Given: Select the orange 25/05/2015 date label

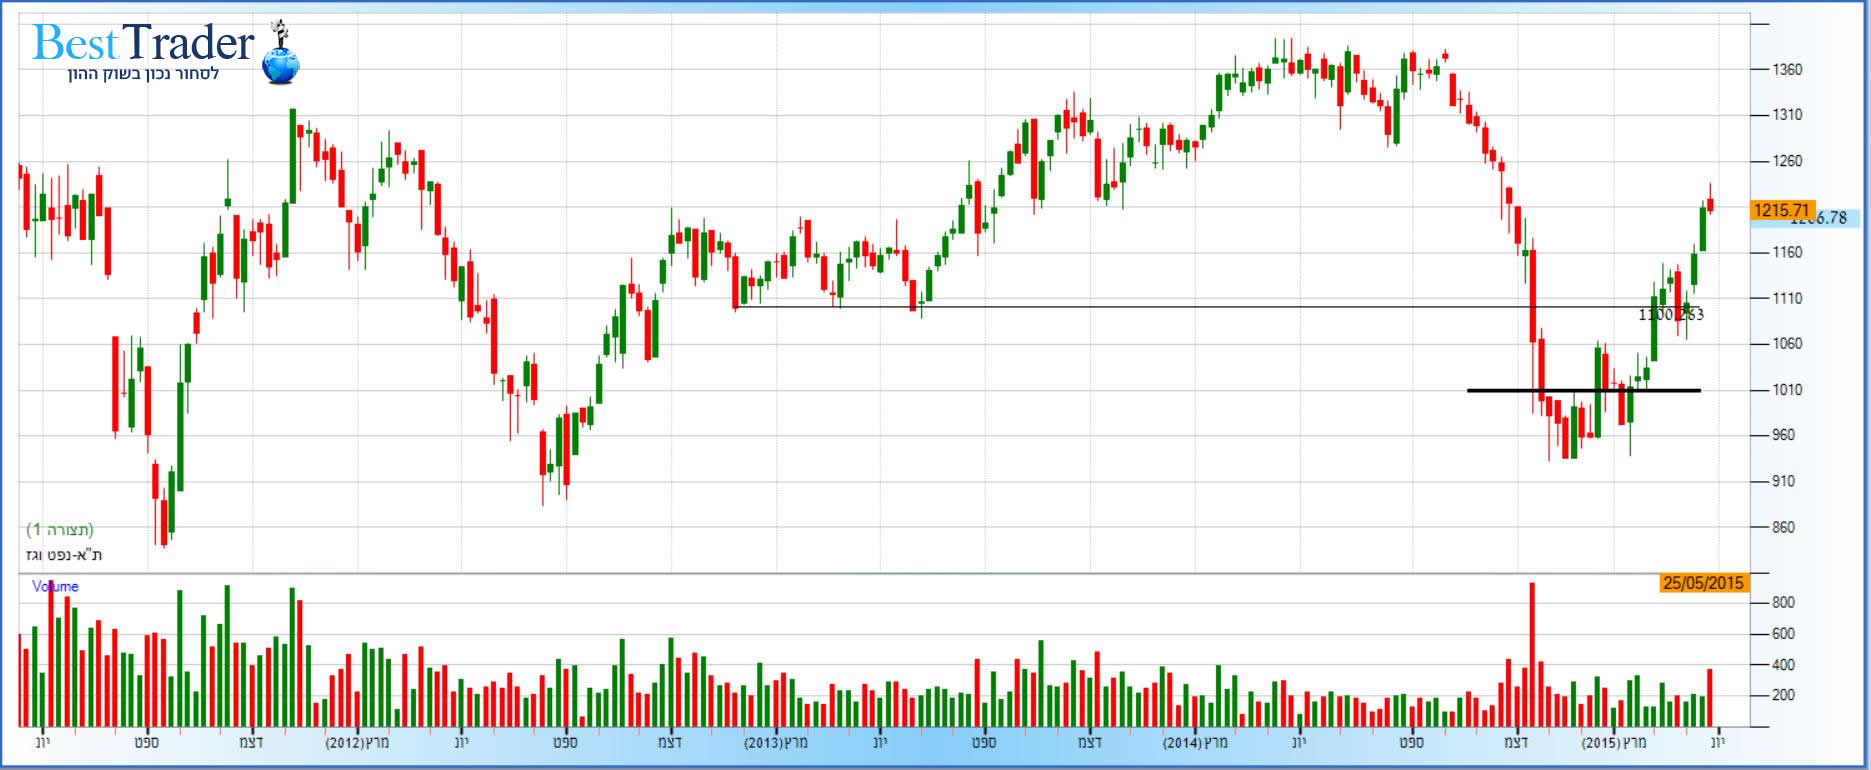Looking at the screenshot, I should pos(1702,583).
